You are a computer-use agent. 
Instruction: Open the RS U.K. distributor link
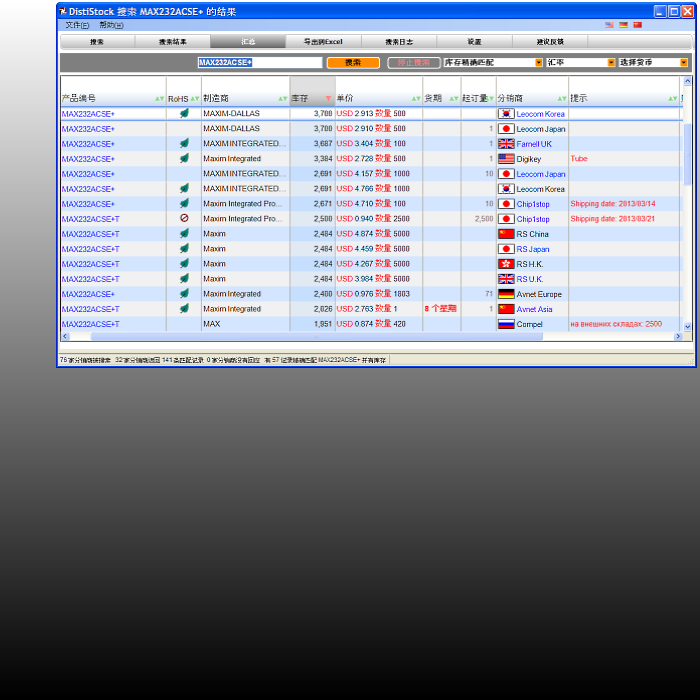[529, 279]
